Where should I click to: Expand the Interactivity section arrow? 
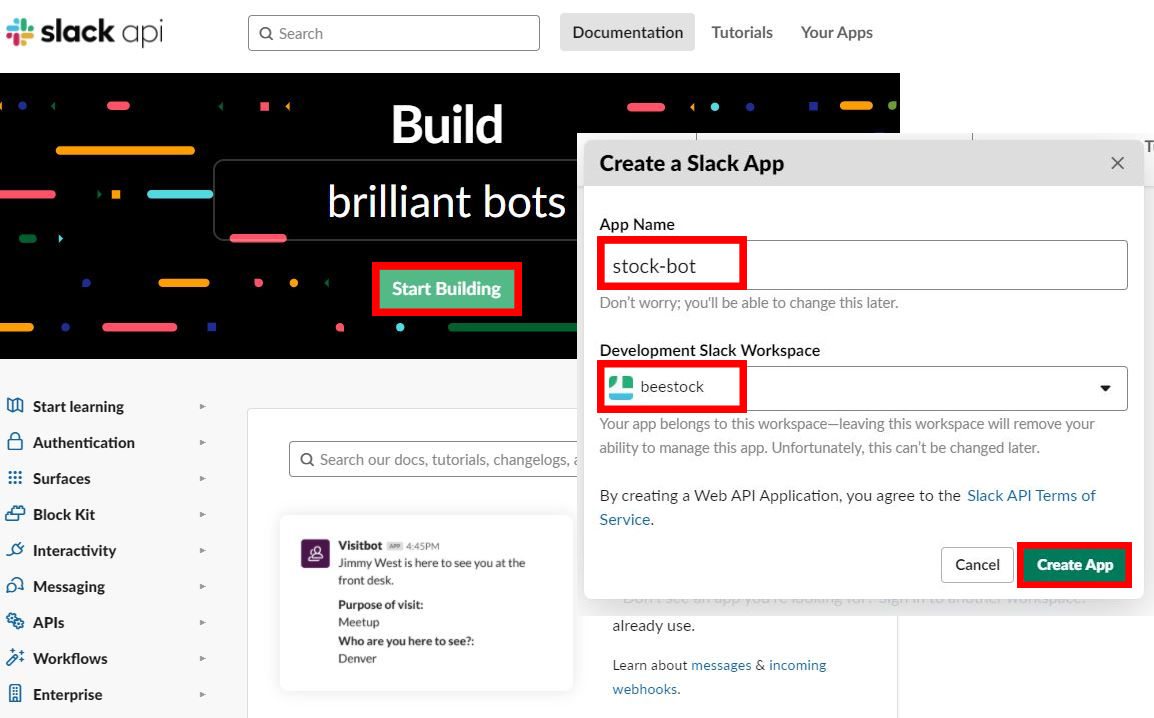[202, 550]
